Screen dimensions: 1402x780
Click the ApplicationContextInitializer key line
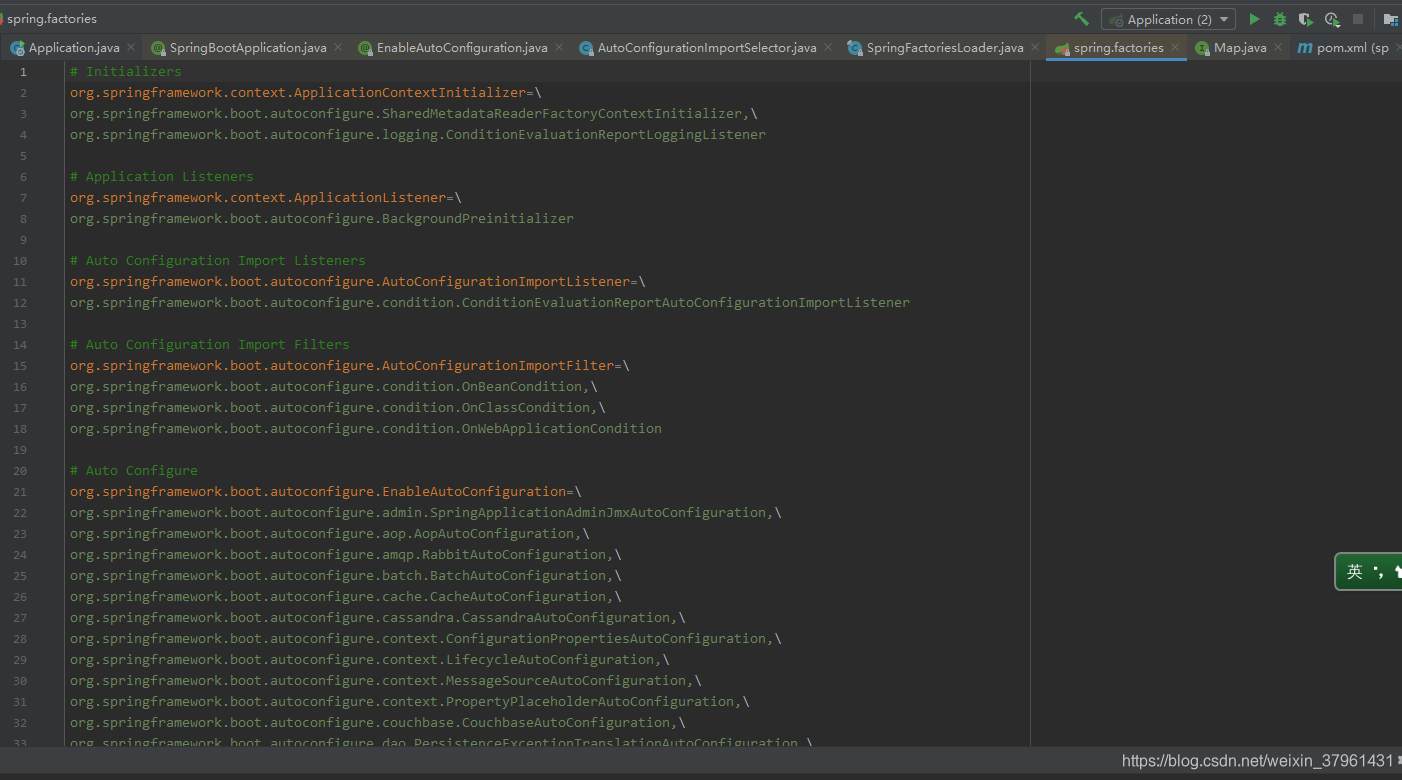coord(306,92)
